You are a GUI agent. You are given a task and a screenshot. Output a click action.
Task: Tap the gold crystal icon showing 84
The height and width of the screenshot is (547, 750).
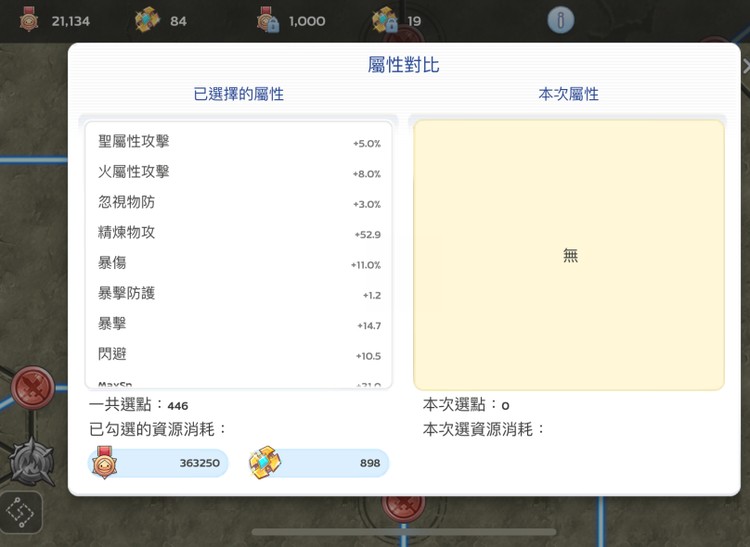[147, 20]
